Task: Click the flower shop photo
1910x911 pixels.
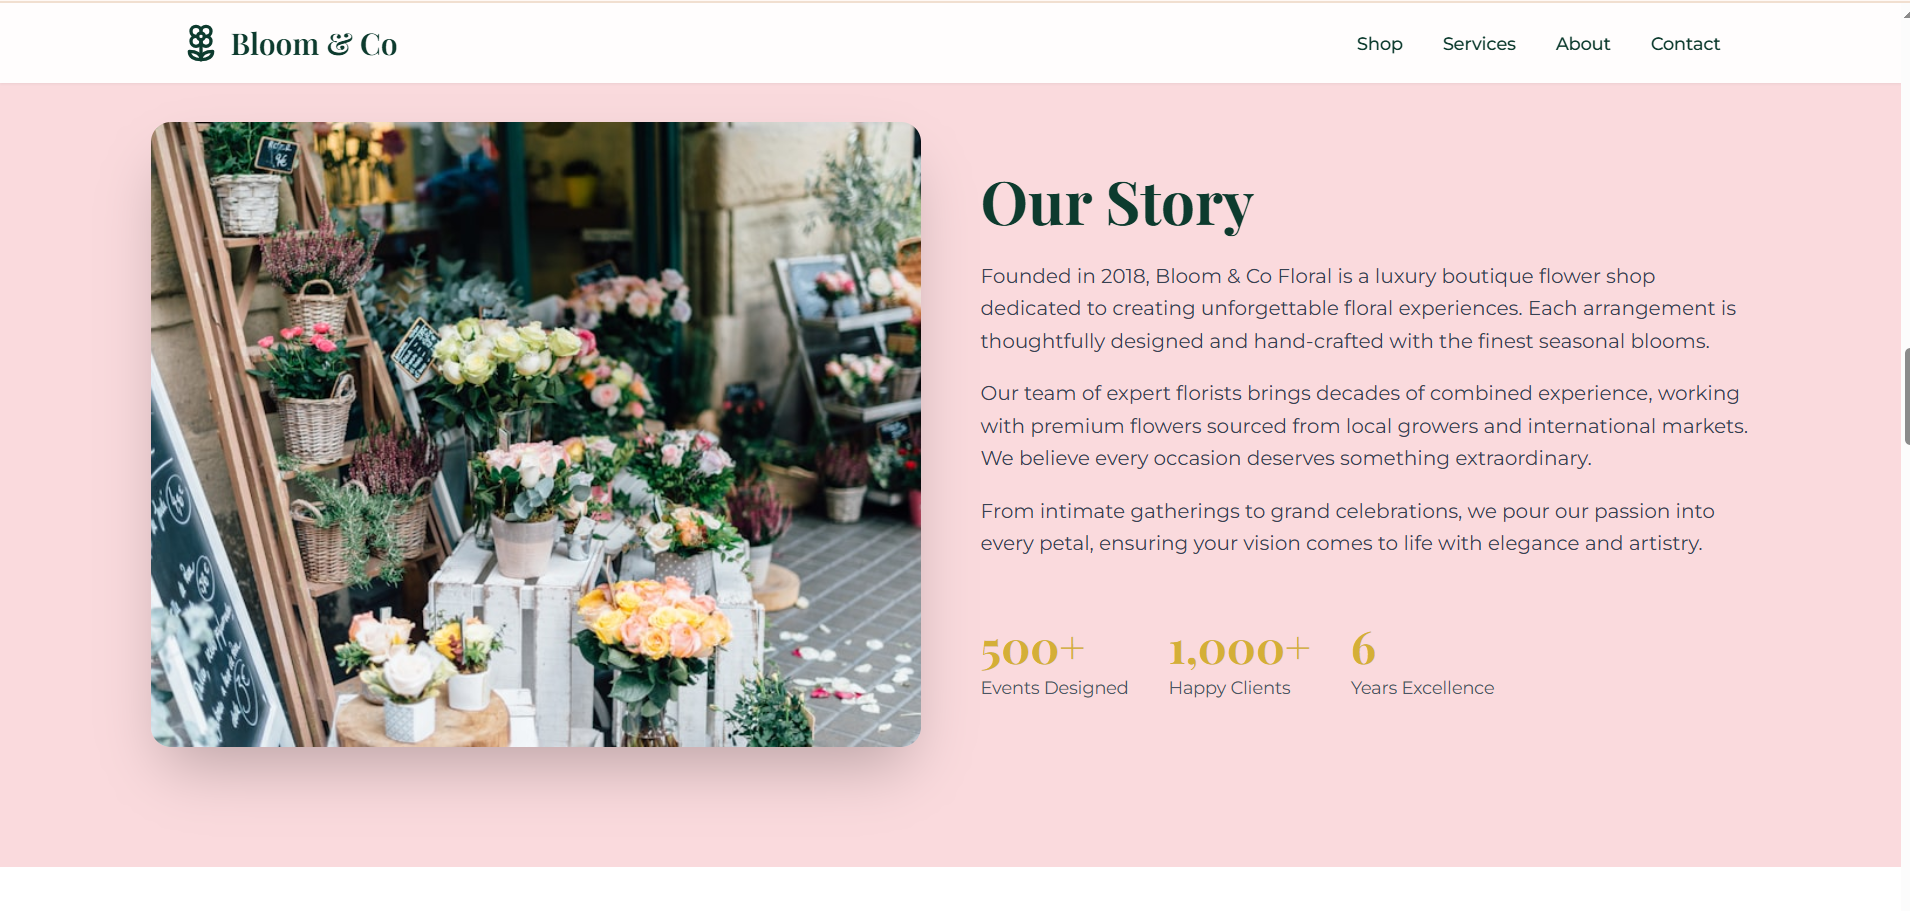Action: point(536,434)
